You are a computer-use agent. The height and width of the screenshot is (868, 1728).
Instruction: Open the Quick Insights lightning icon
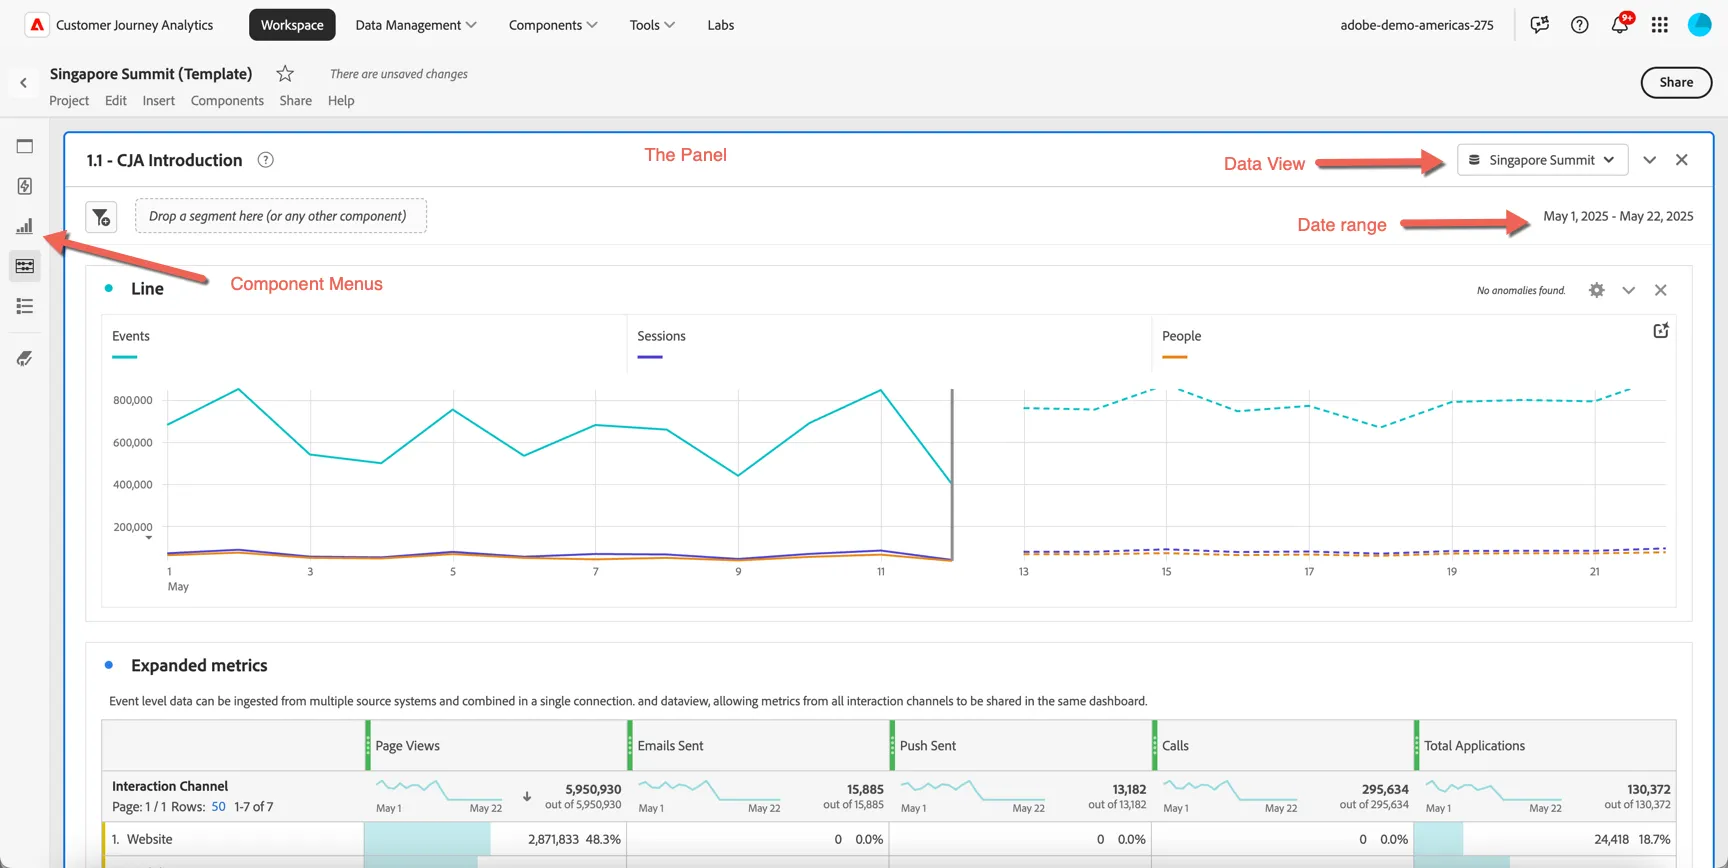pos(25,186)
